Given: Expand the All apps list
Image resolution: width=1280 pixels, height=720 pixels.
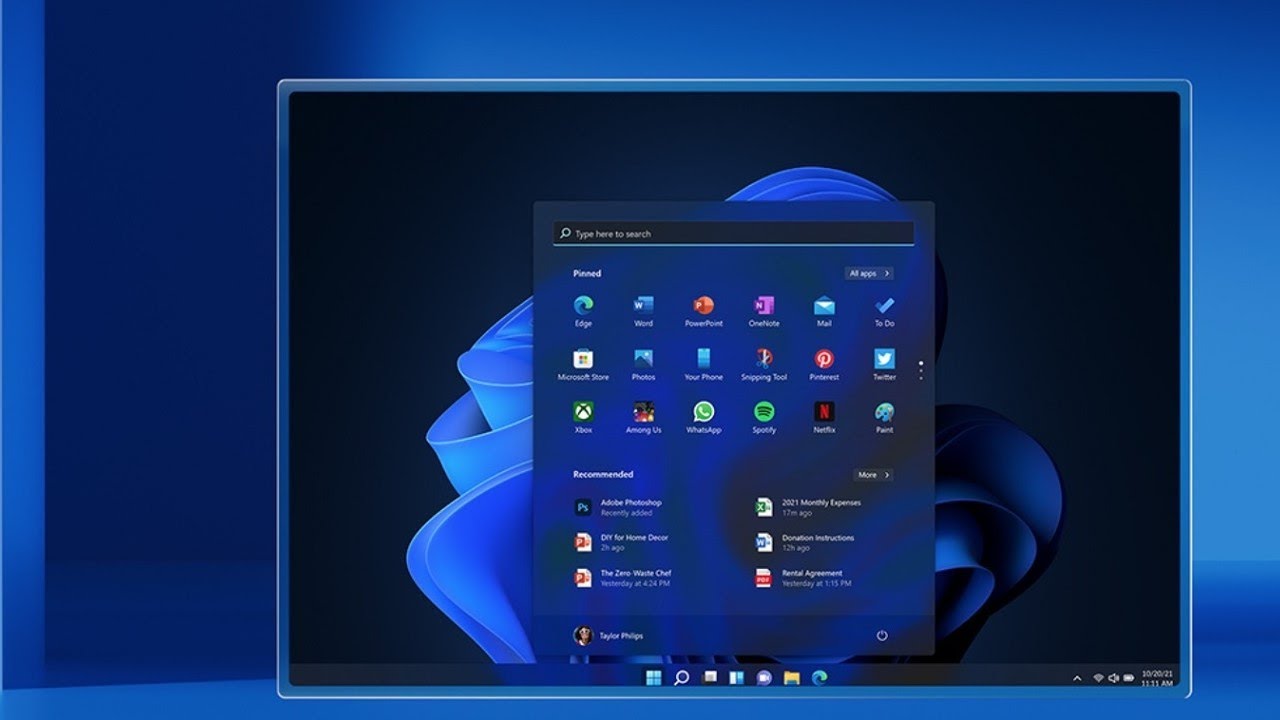Looking at the screenshot, I should point(868,273).
